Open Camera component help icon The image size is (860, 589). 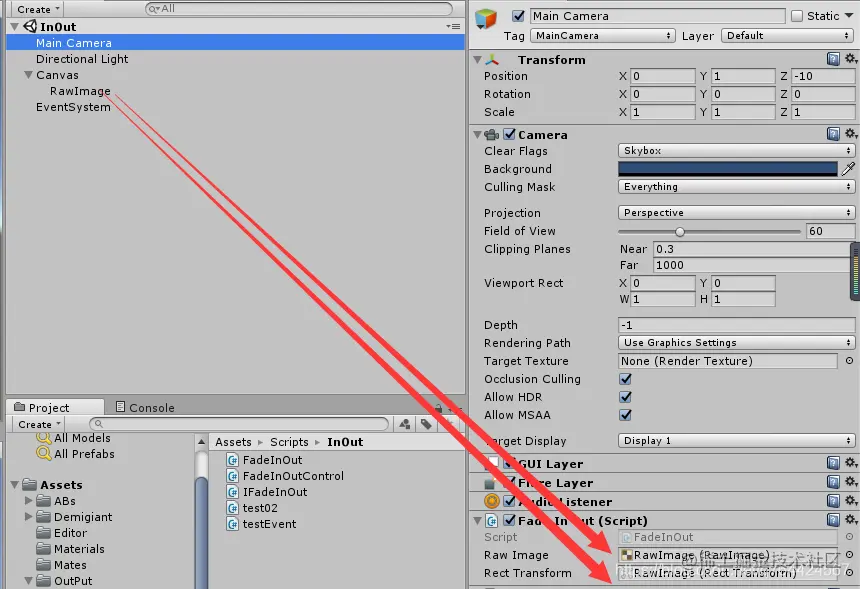(833, 134)
